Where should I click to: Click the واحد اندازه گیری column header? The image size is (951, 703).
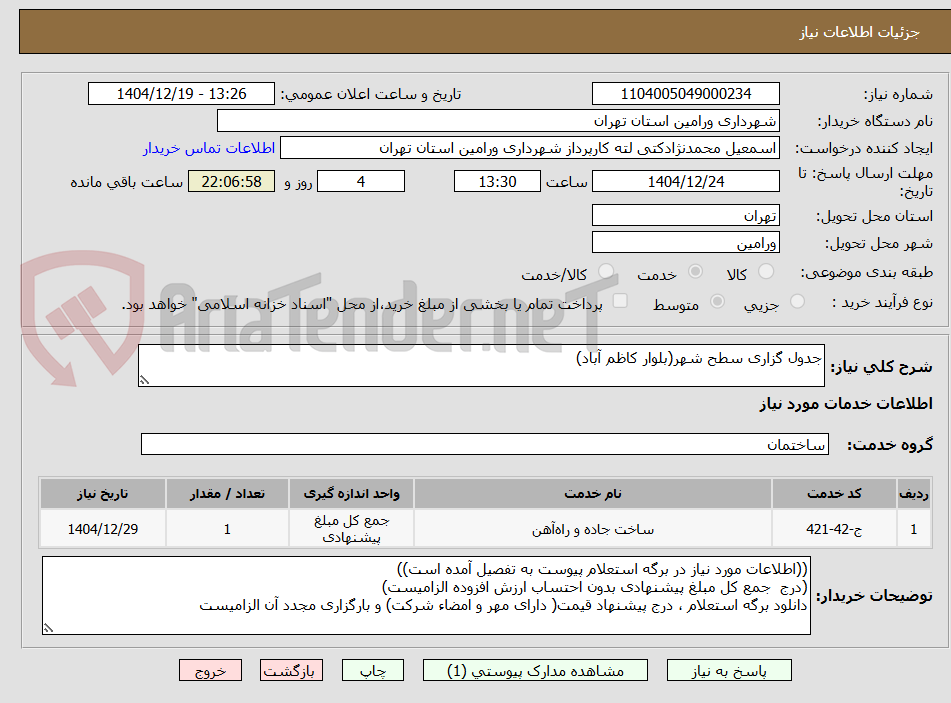tap(352, 494)
